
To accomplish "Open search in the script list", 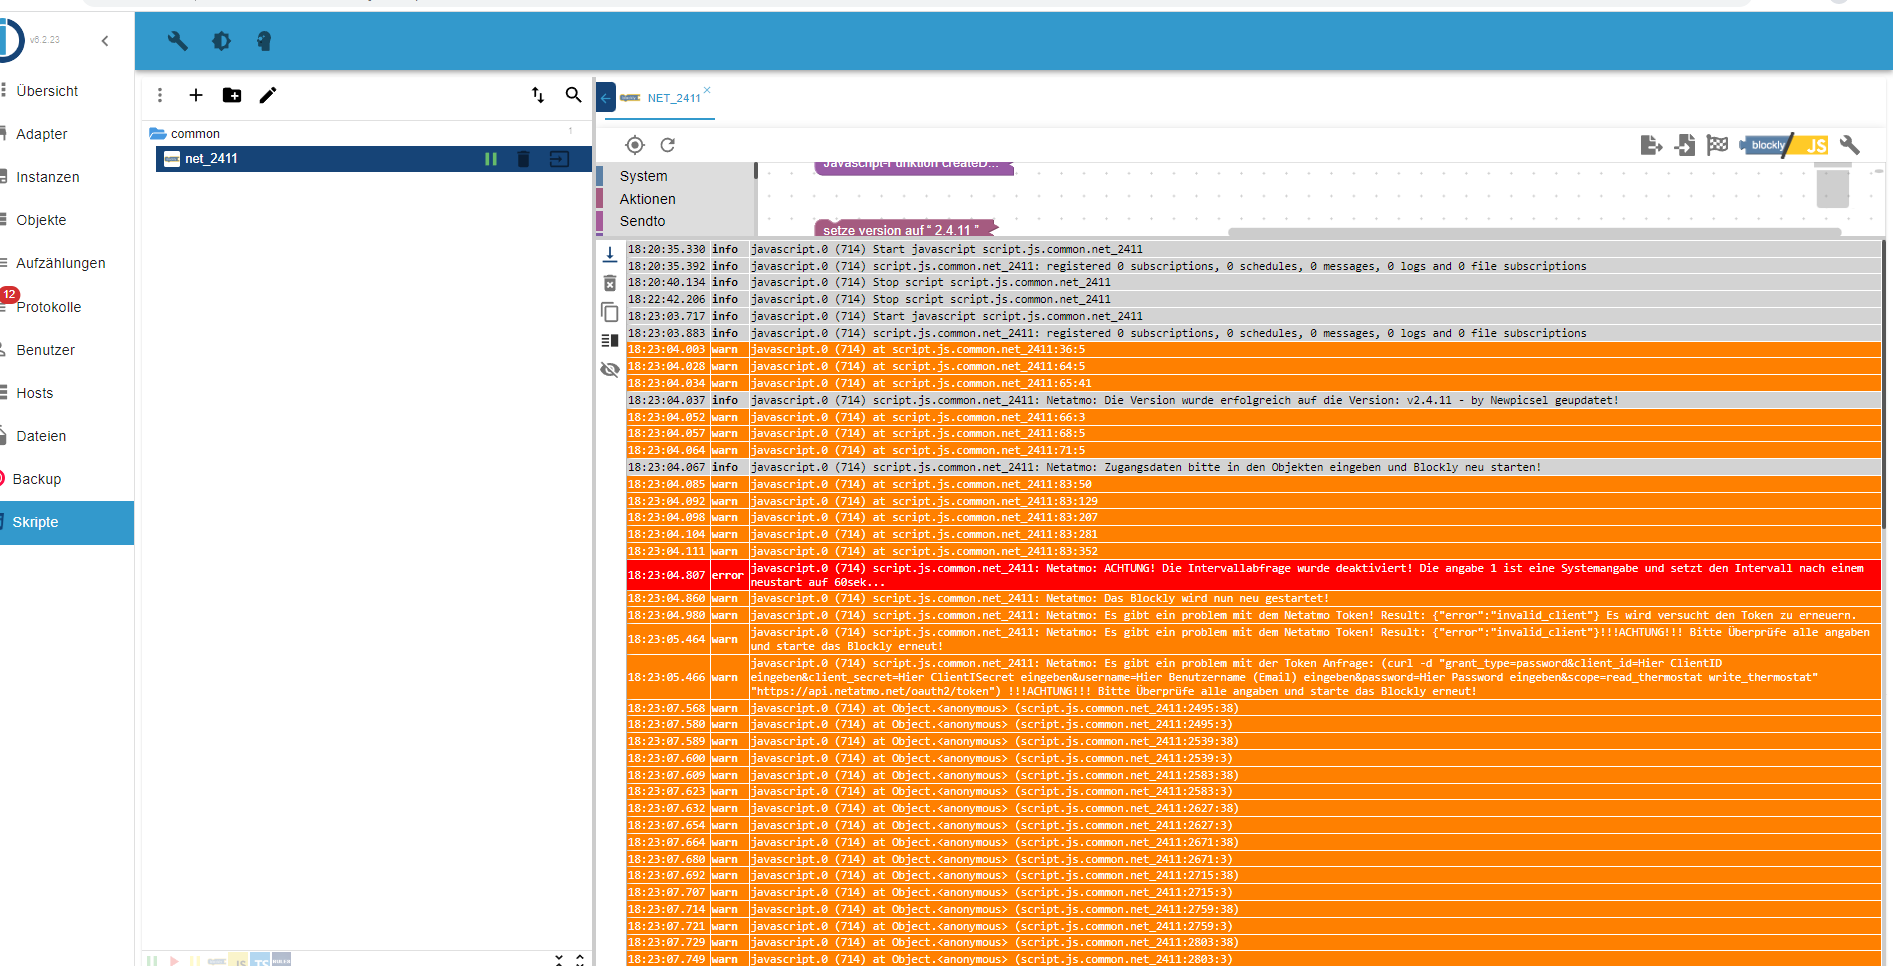I will [573, 95].
